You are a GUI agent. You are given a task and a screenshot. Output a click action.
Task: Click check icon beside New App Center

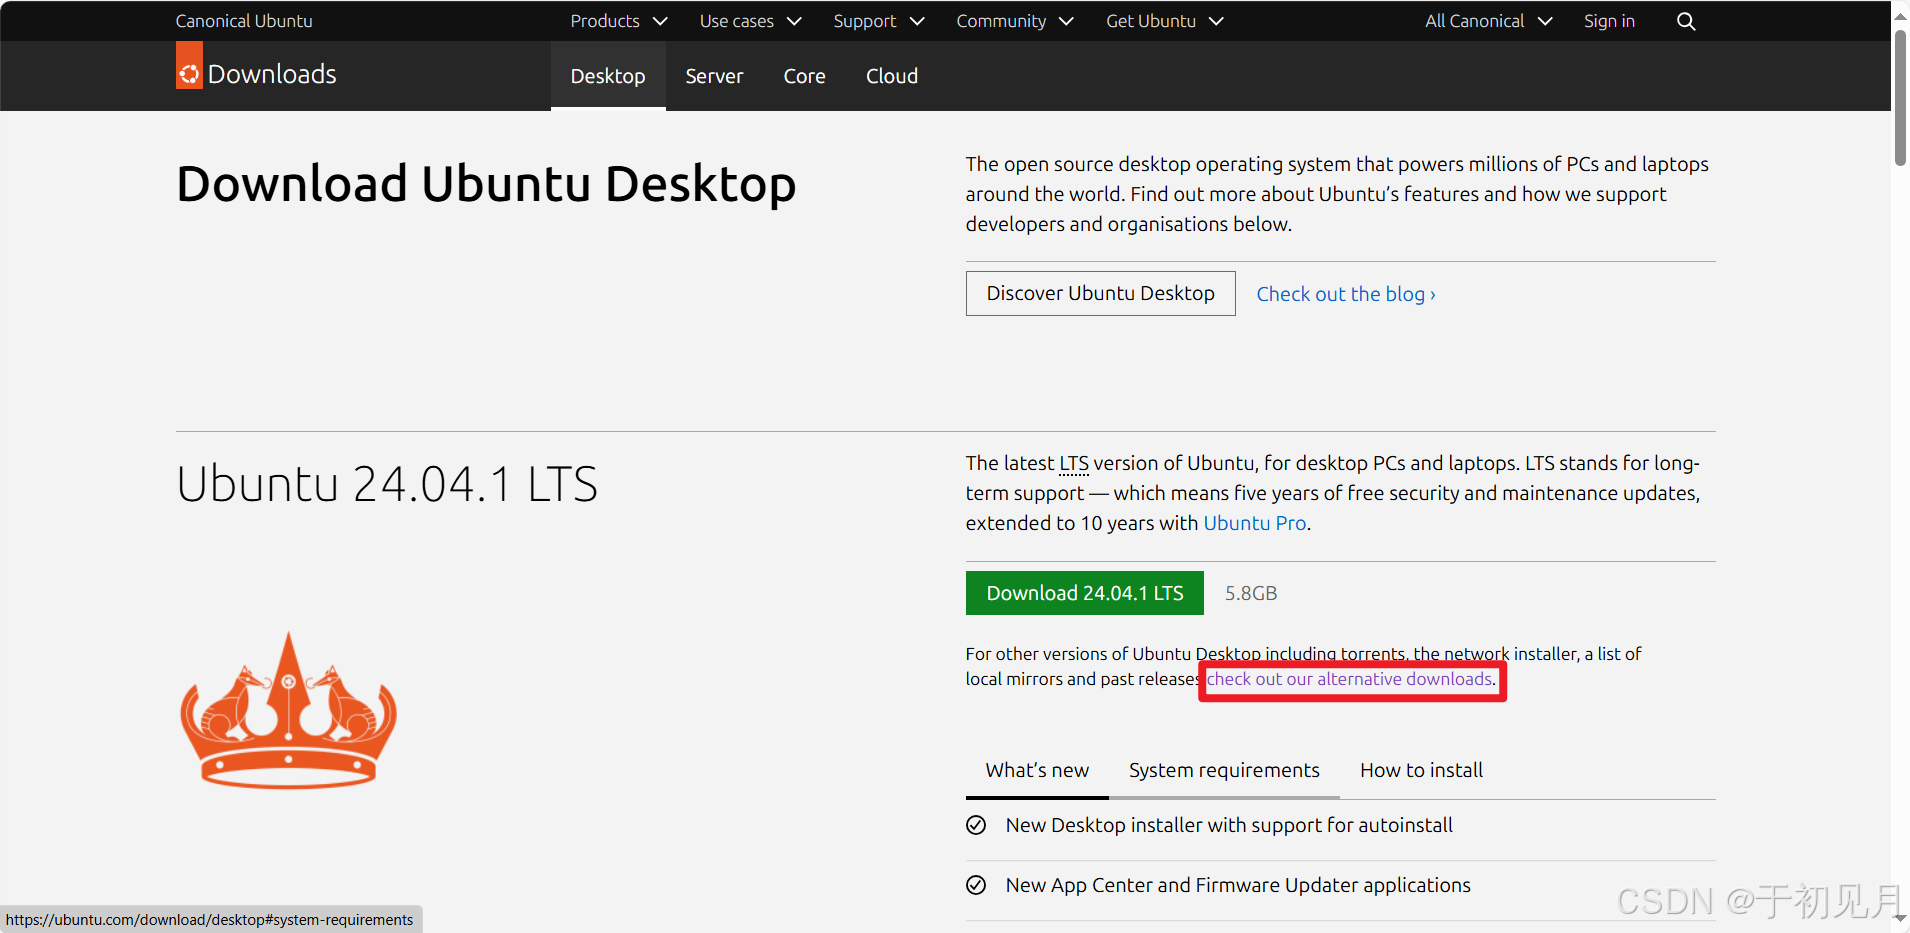click(x=976, y=885)
